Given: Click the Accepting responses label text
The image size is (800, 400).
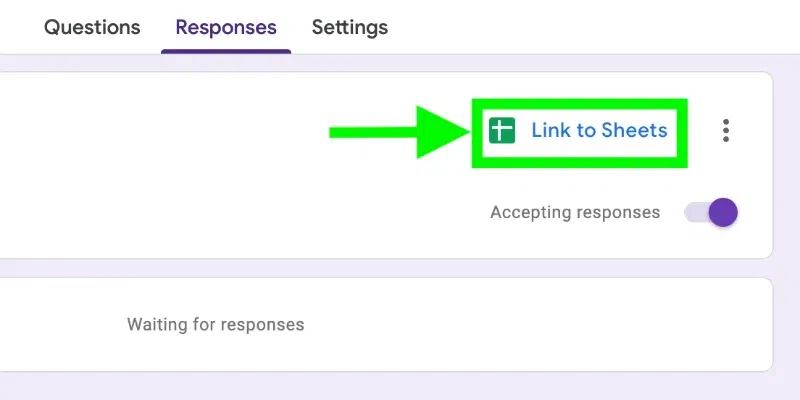Looking at the screenshot, I should 575,212.
